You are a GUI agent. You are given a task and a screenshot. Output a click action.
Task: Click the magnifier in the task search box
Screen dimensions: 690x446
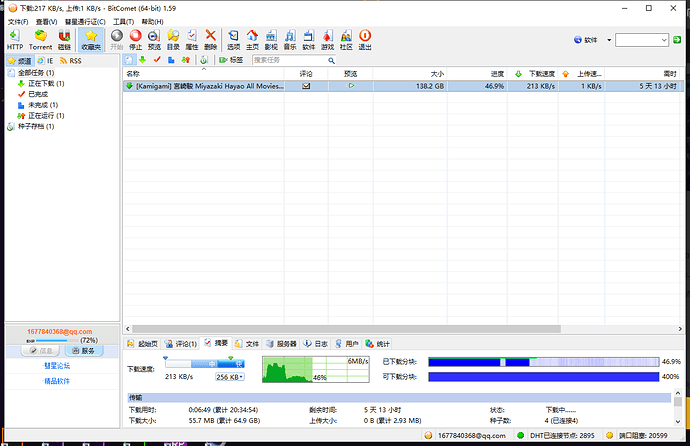coord(331,60)
